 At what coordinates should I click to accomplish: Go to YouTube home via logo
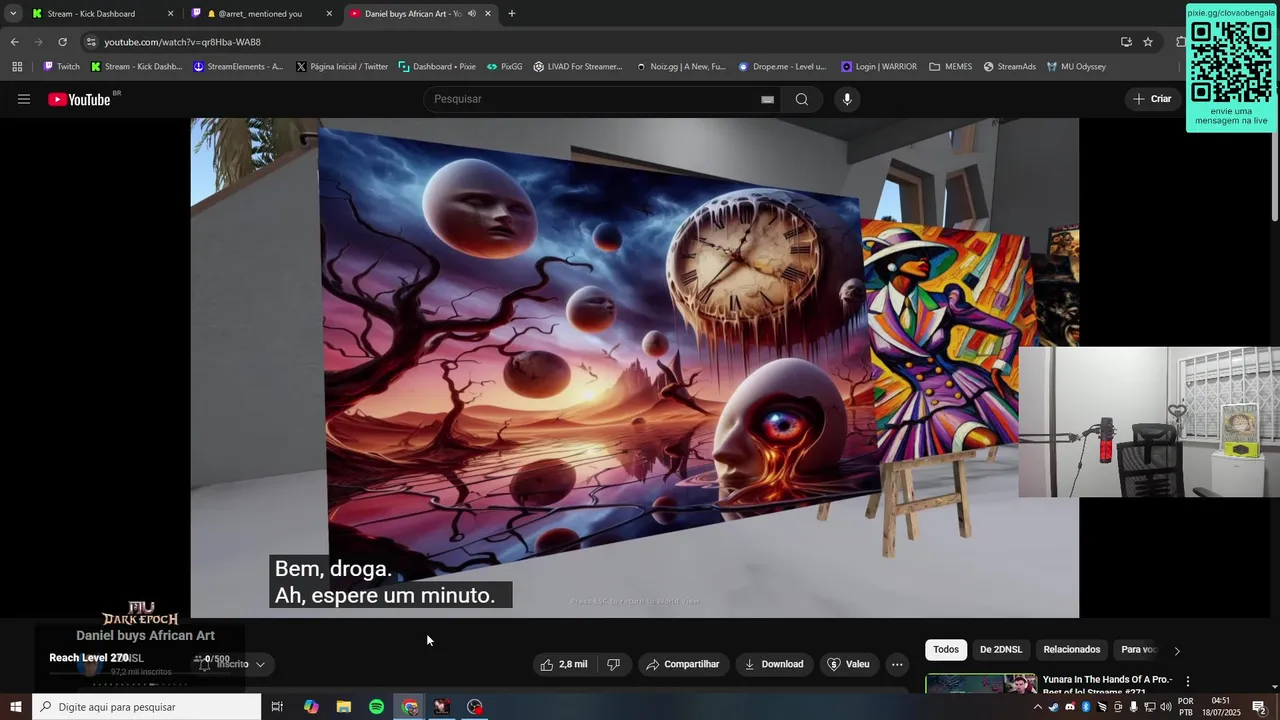79,99
